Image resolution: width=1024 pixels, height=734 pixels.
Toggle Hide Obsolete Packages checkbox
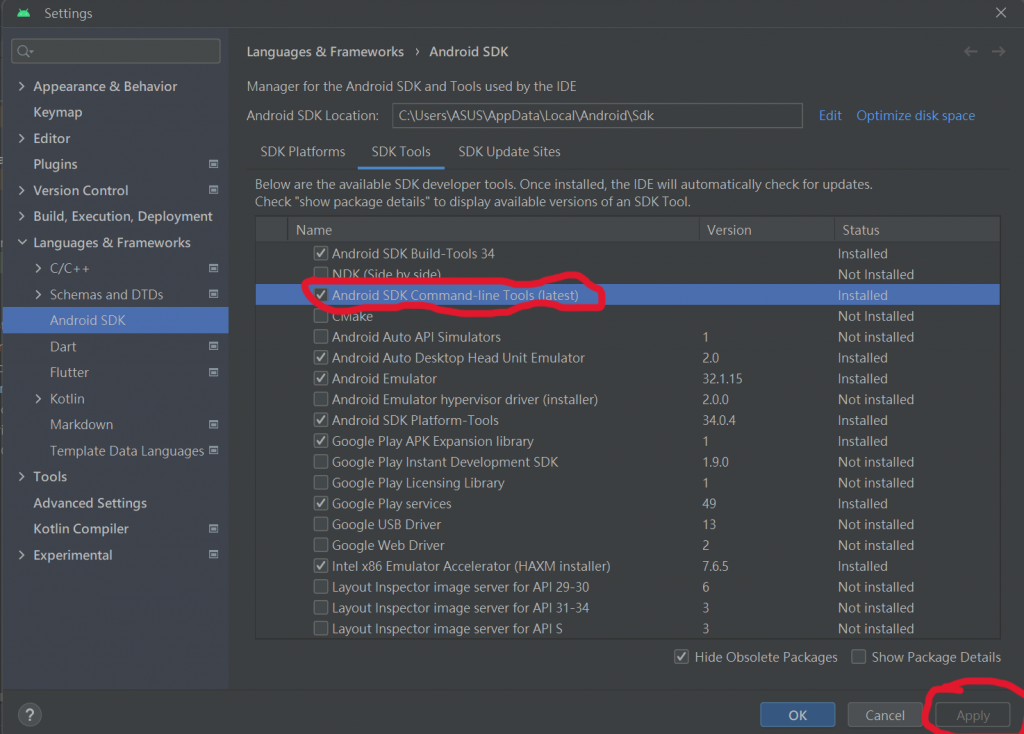click(681, 657)
